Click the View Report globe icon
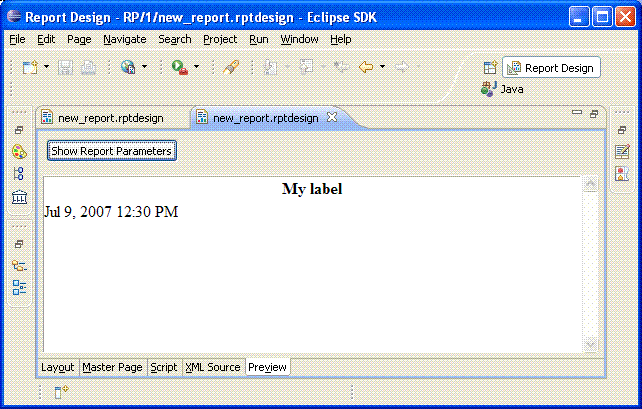642x409 pixels. coord(128,67)
